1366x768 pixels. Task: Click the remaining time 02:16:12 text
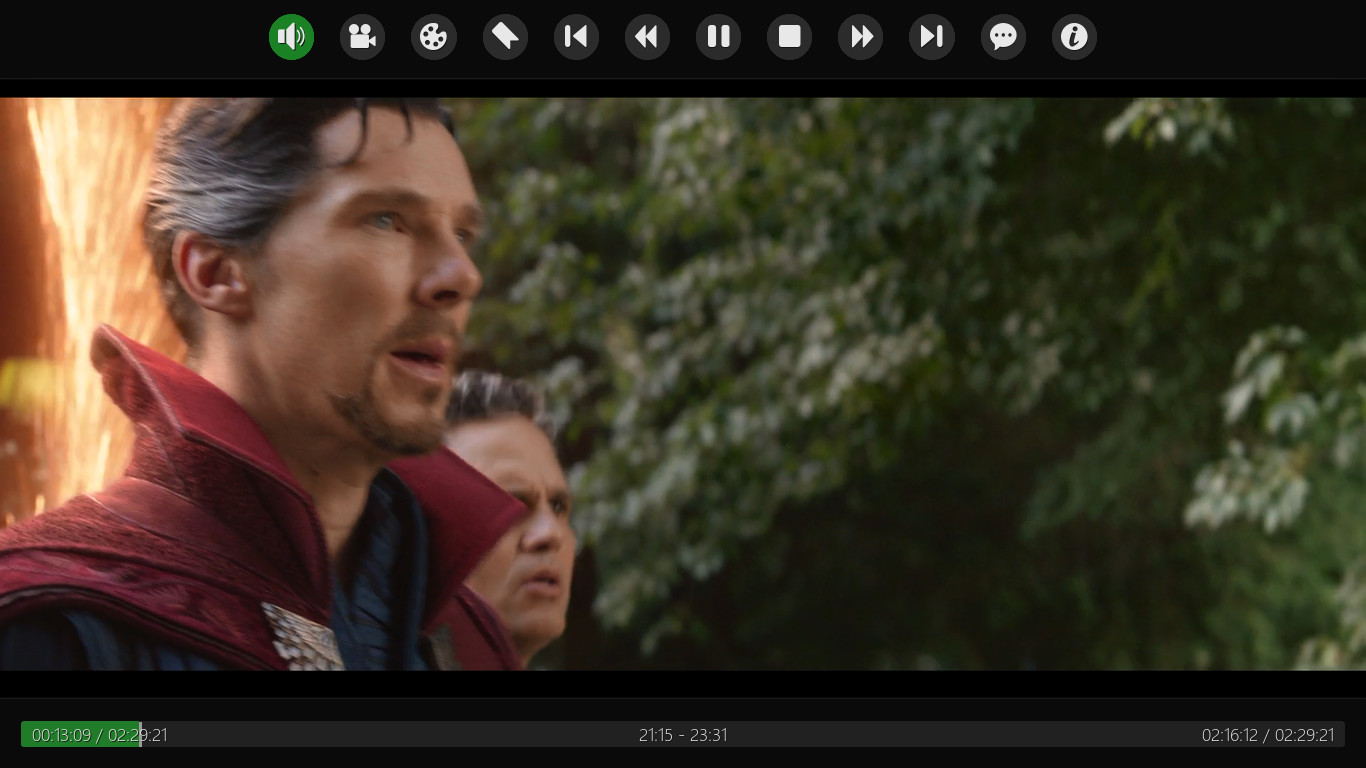1229,735
